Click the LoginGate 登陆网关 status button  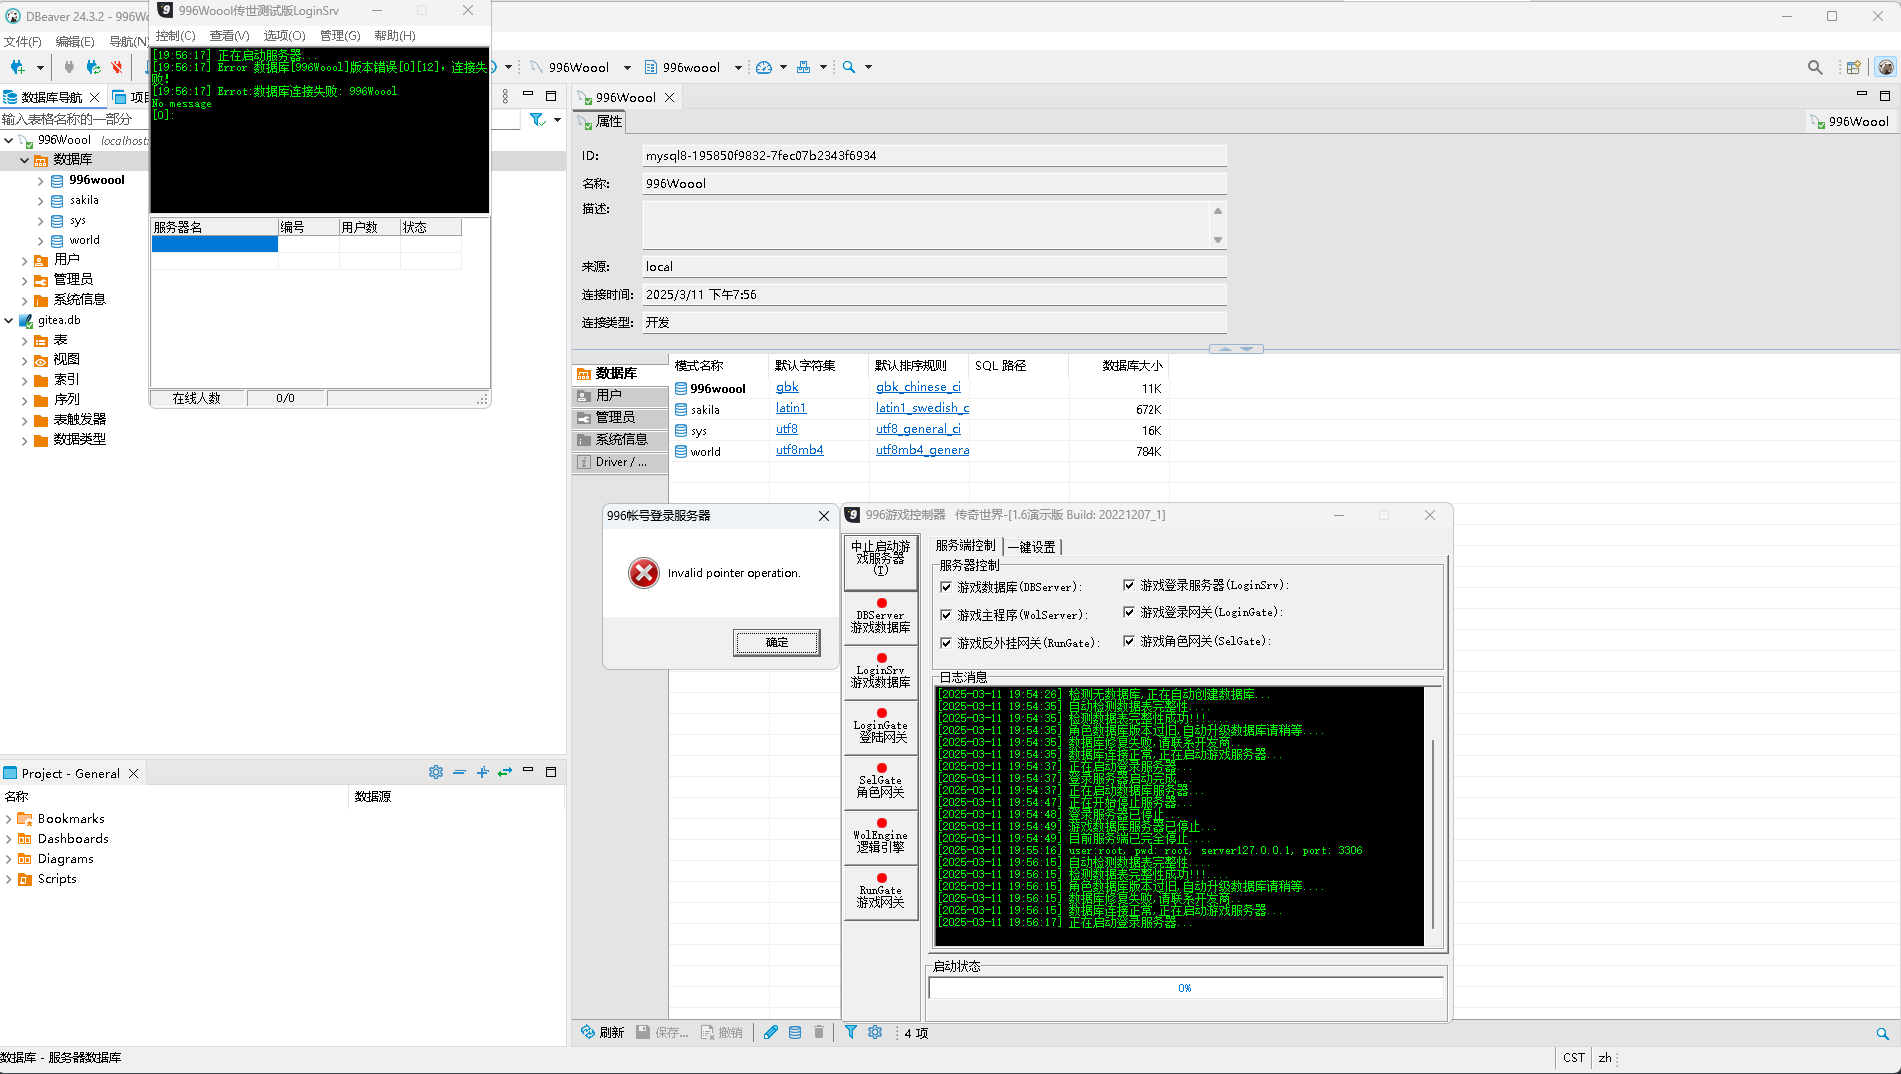[880, 726]
